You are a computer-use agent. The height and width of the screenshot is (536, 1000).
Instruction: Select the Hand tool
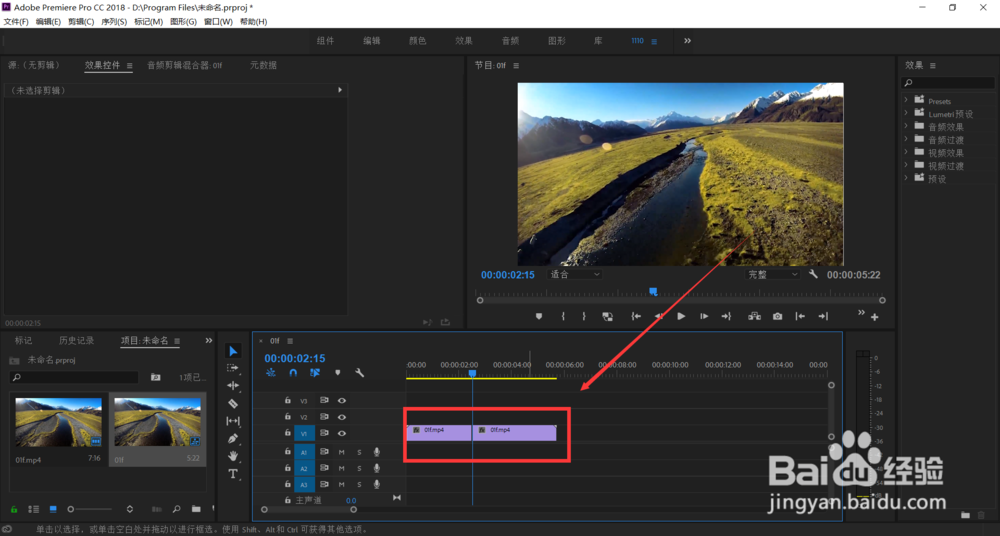coord(233,456)
